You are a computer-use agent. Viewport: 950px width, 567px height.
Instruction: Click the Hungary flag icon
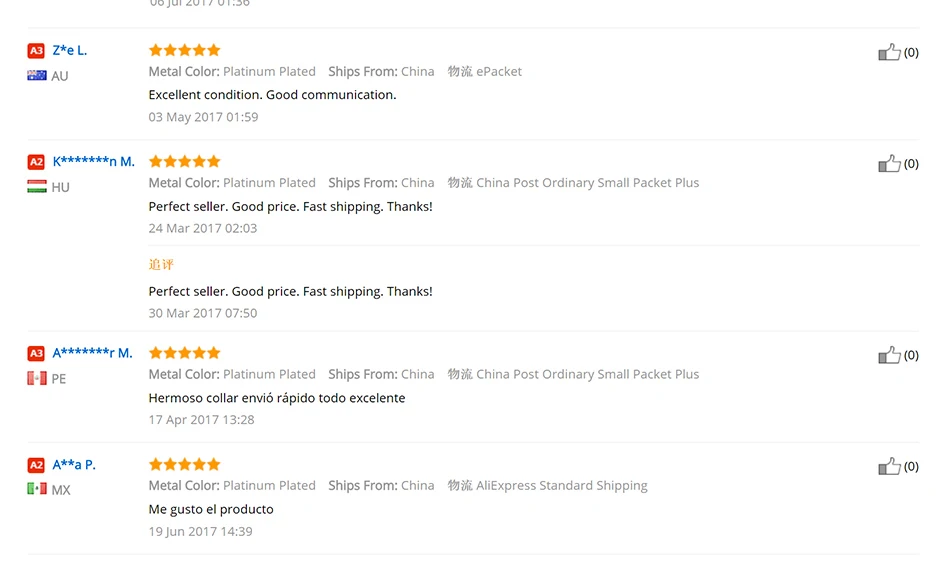click(37, 187)
